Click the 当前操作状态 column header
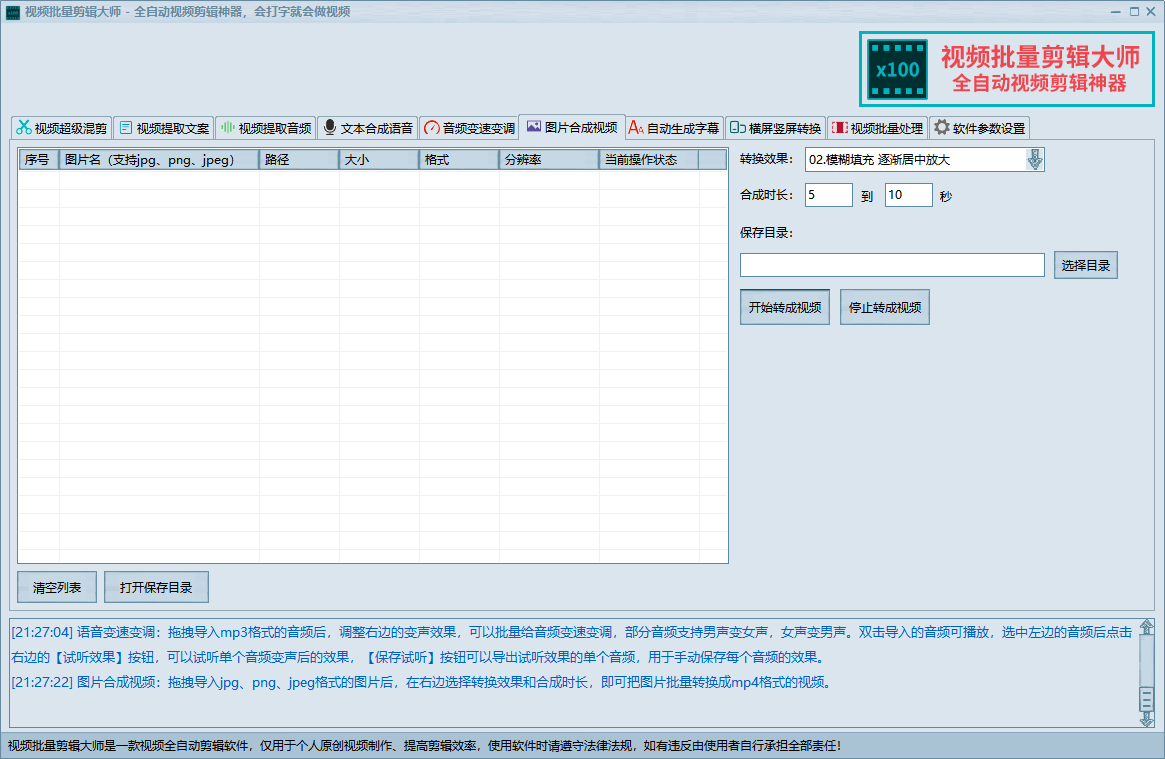Viewport: 1165px width, 759px height. [x=649, y=160]
